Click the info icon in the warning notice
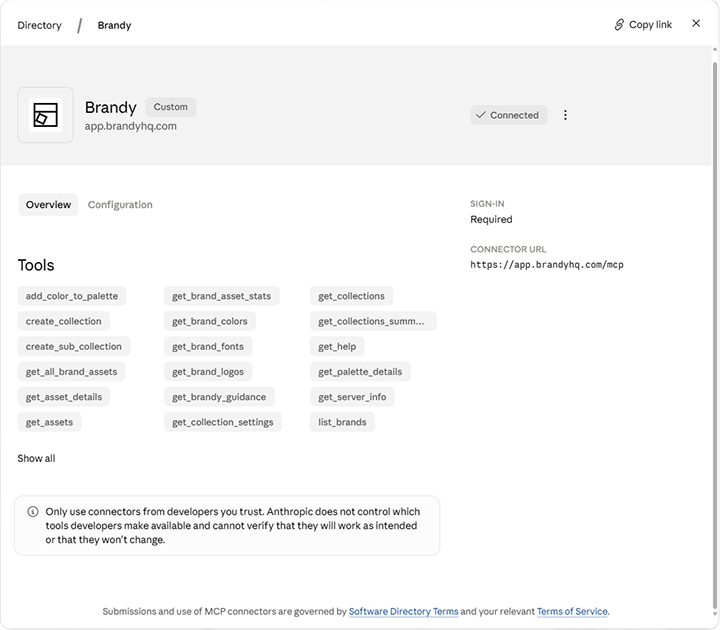Screen dimensions: 720x630 pos(33,512)
